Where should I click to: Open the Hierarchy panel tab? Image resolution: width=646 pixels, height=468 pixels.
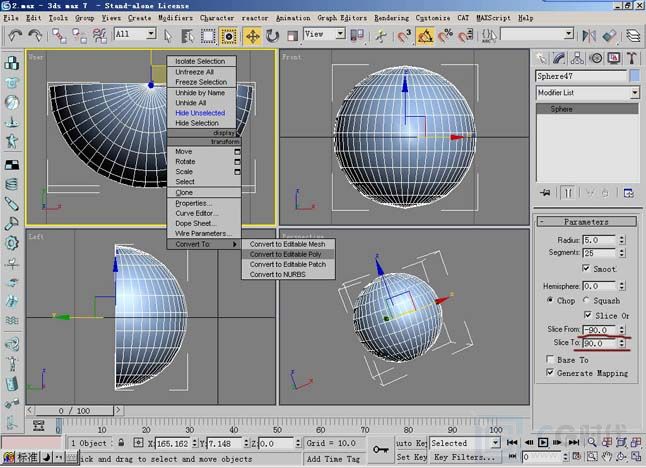(577, 58)
